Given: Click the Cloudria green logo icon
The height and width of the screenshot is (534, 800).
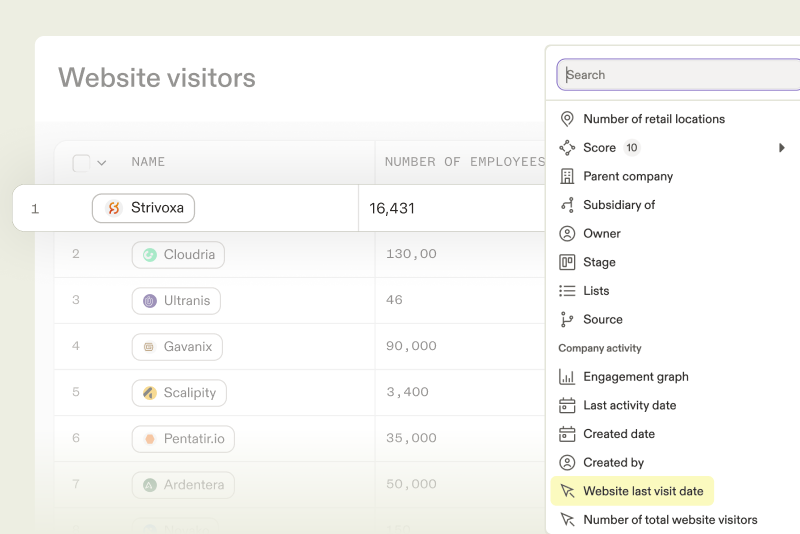Looking at the screenshot, I should tap(149, 255).
